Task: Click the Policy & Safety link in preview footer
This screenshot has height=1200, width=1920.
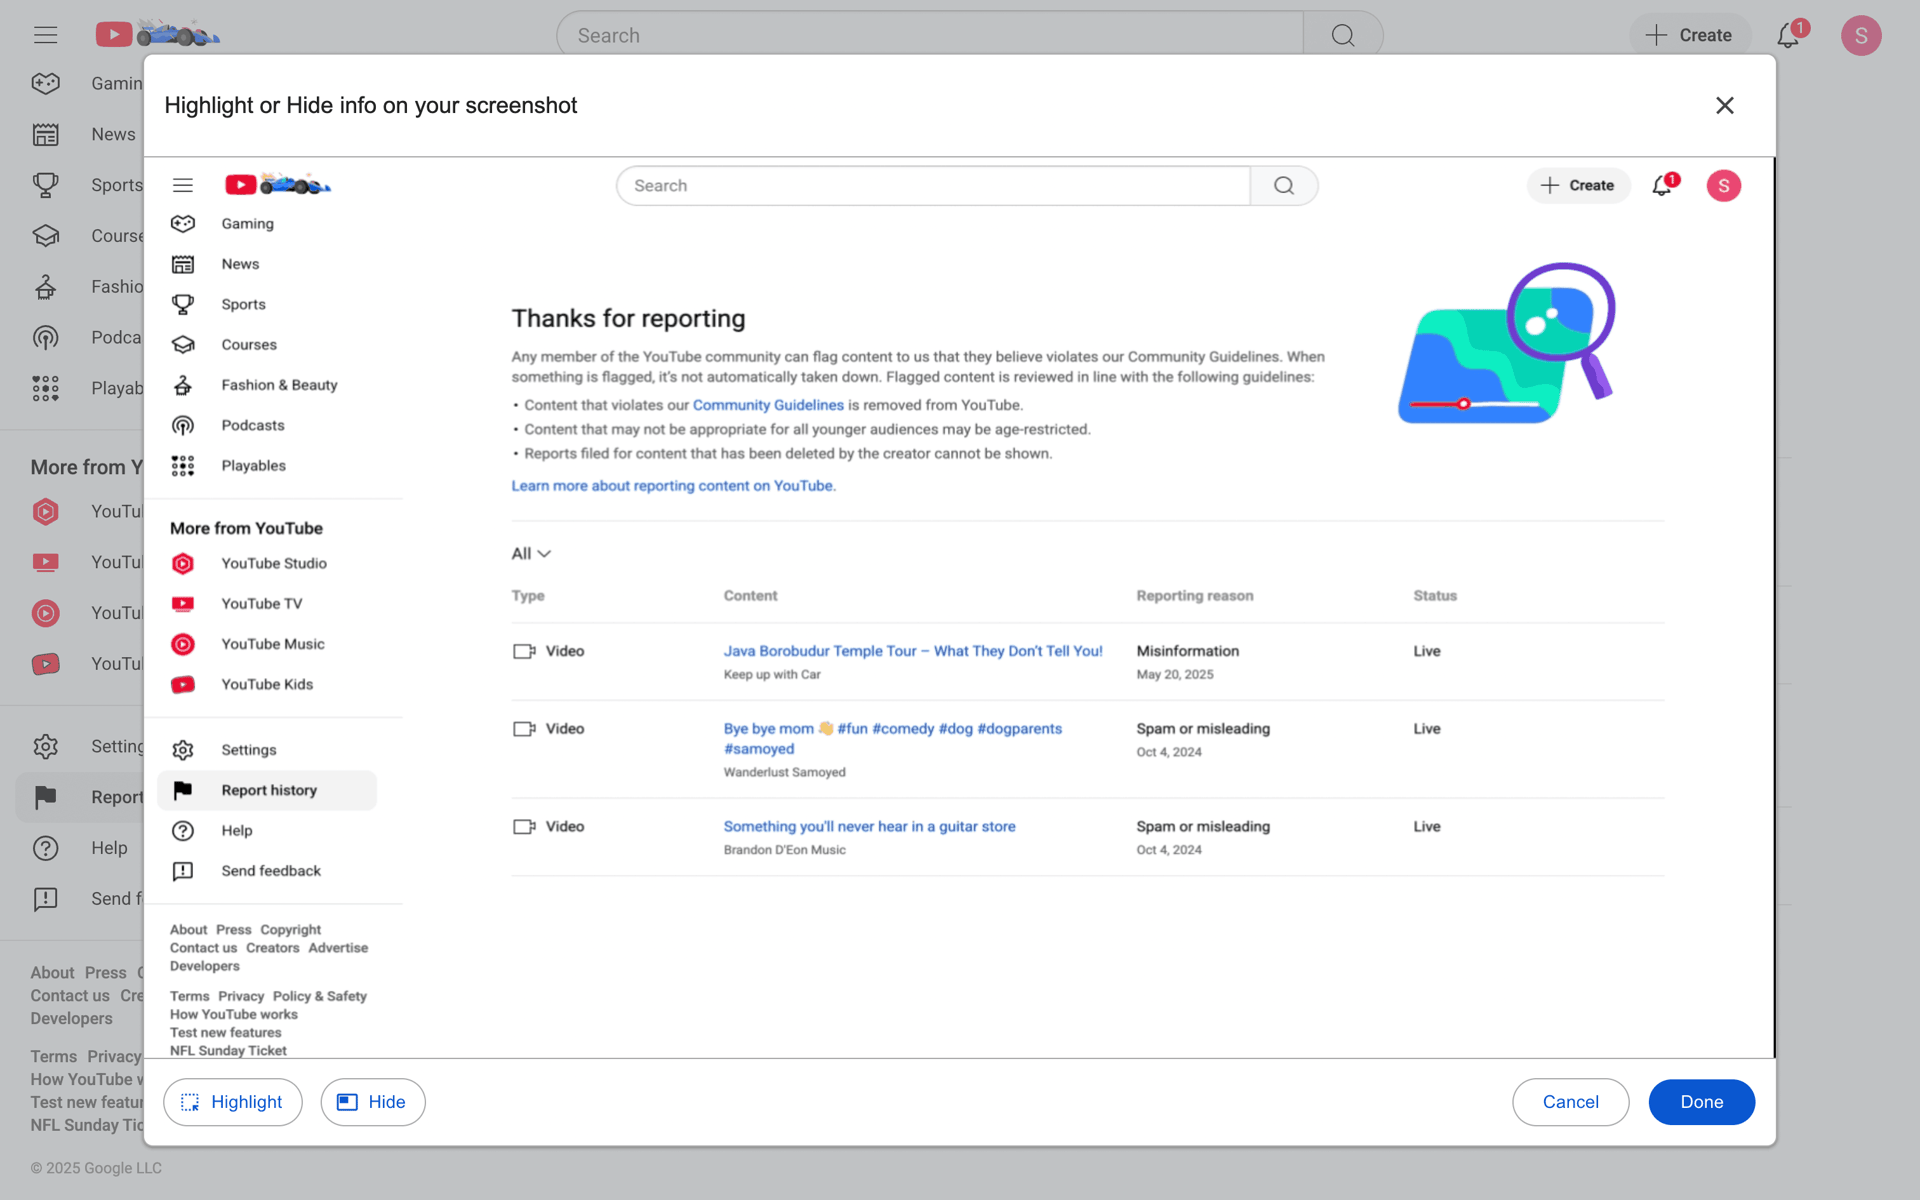Action: pyautogui.click(x=319, y=997)
